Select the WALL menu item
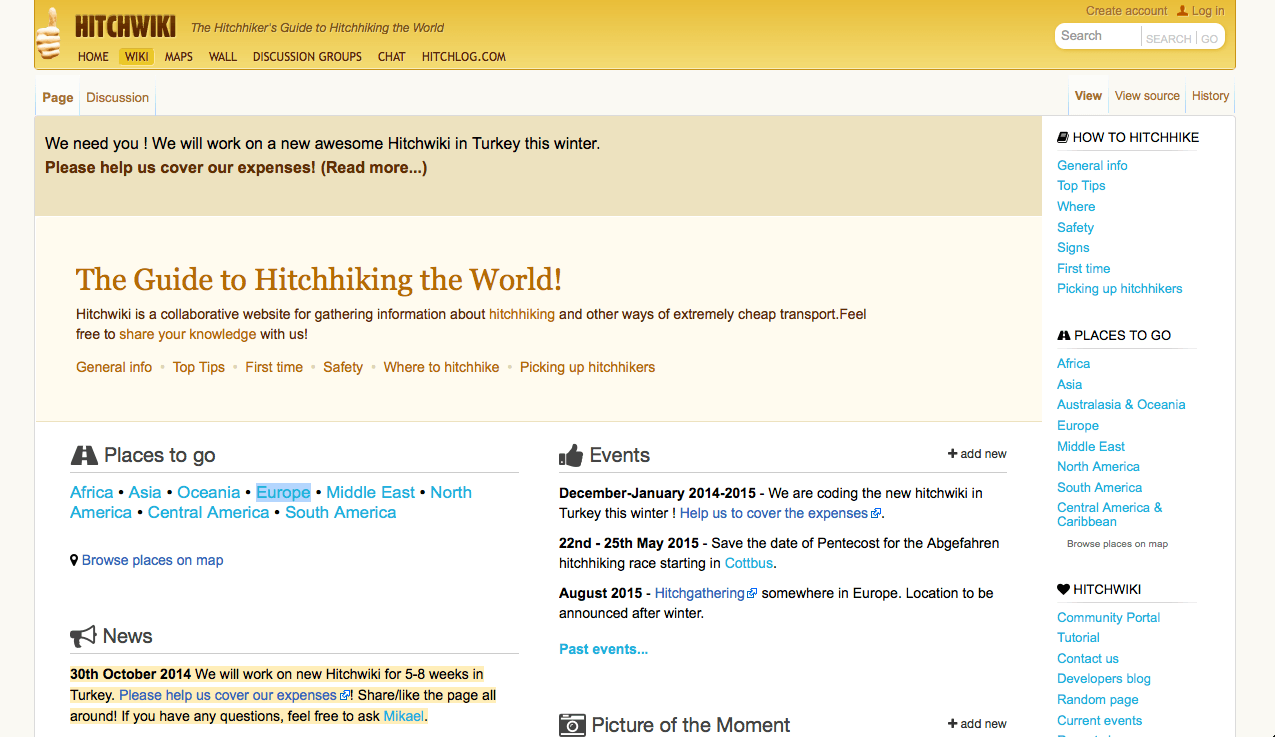Screen dimensions: 1275x737 (x=222, y=57)
